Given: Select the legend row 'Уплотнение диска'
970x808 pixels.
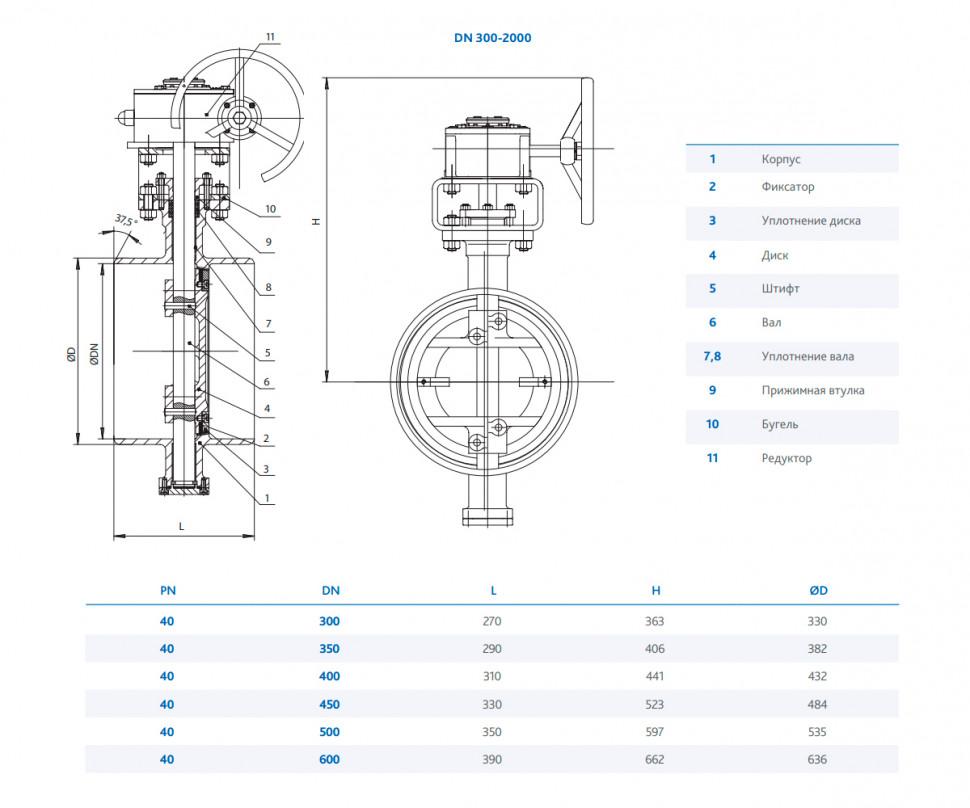Looking at the screenshot, I should [792, 221].
